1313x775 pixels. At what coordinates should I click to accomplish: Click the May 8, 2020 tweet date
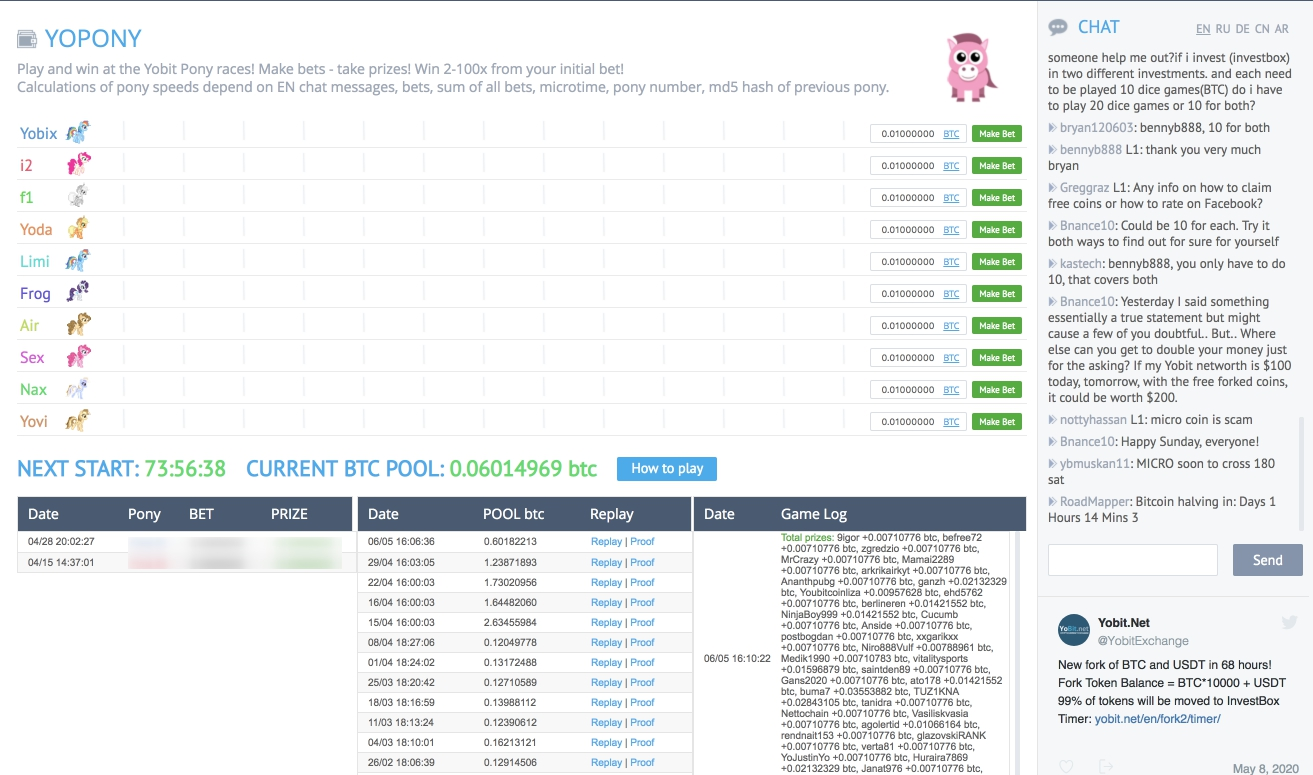(x=1264, y=769)
